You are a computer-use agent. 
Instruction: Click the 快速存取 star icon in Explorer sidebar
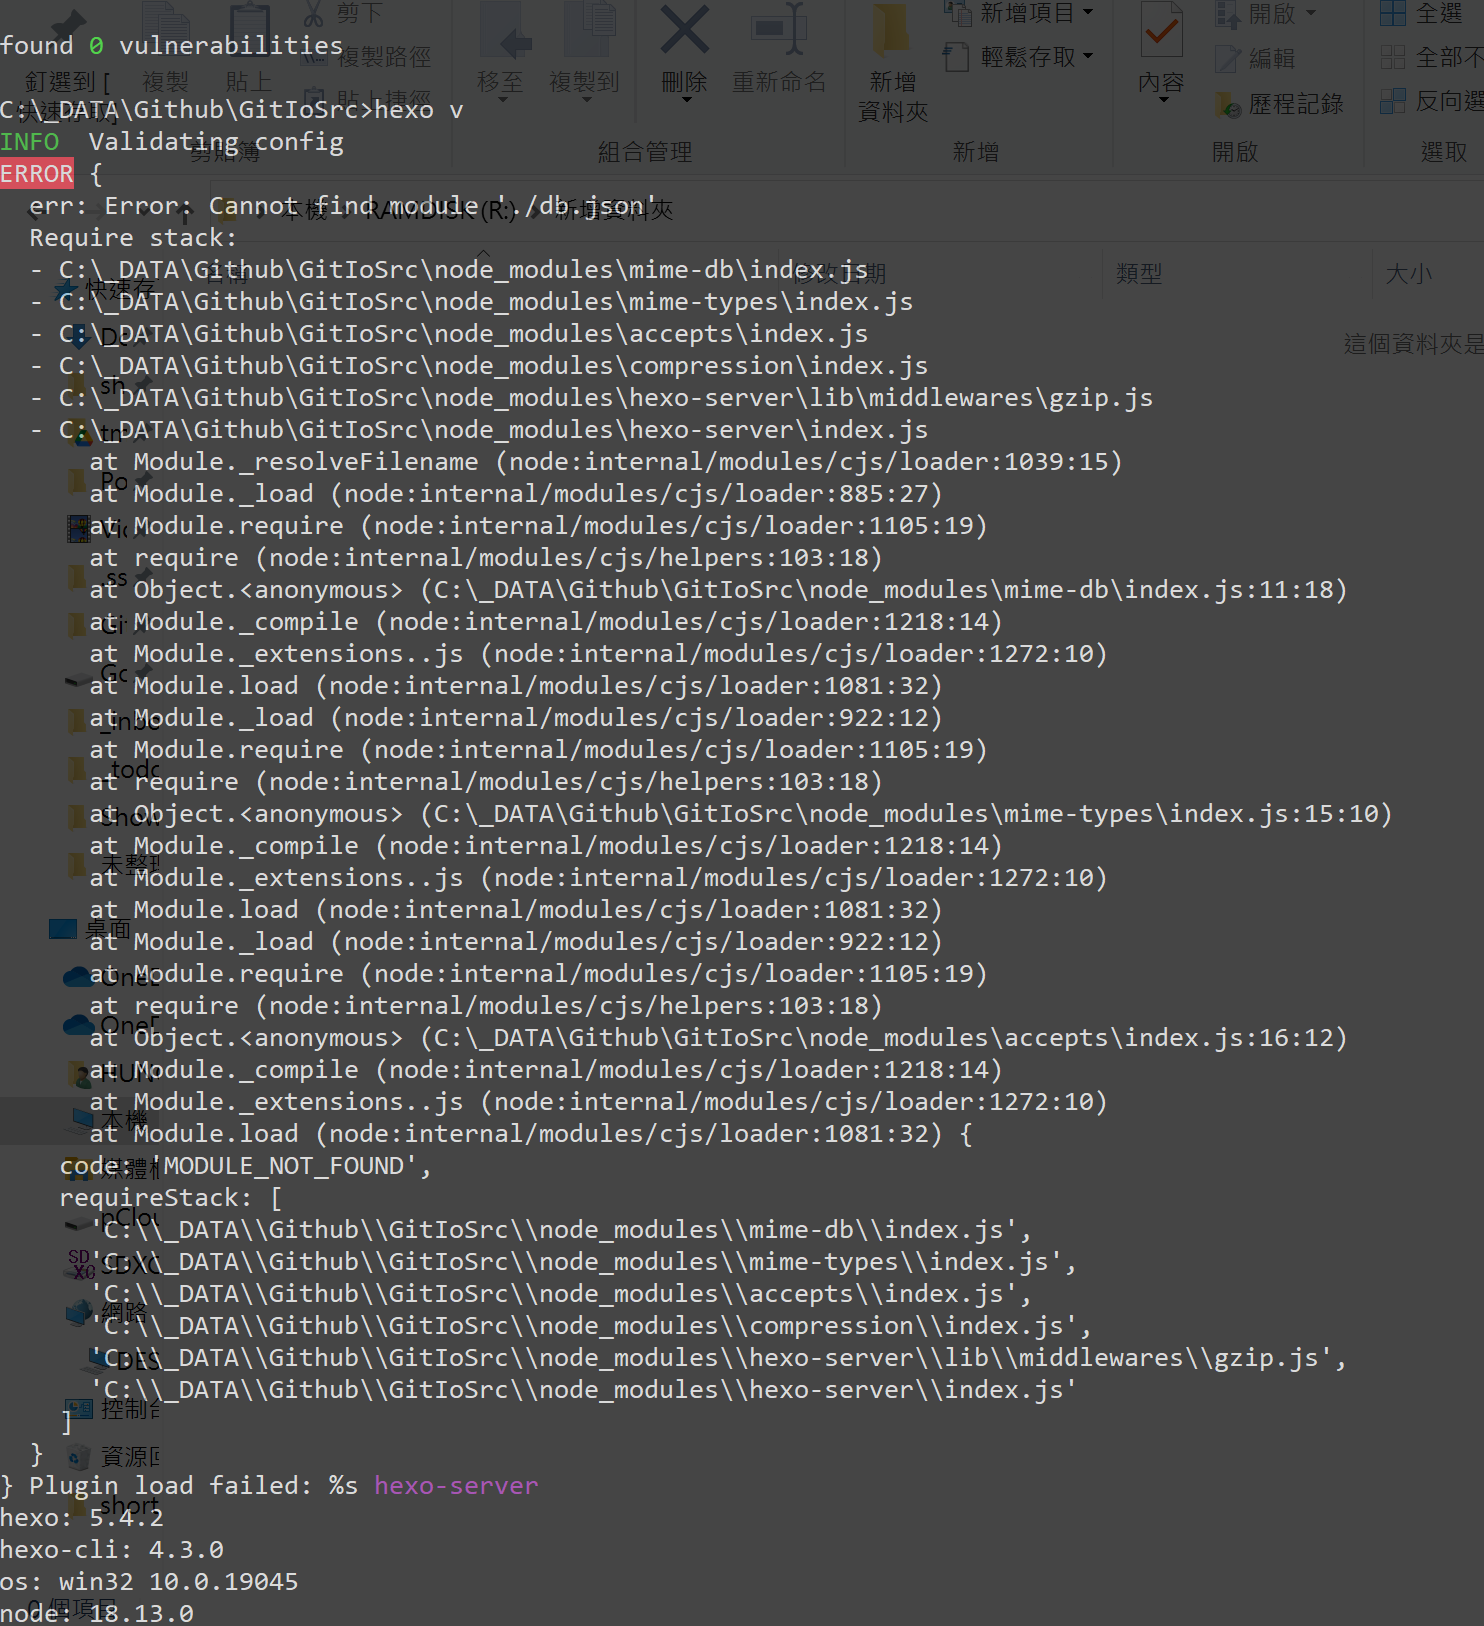point(65,291)
